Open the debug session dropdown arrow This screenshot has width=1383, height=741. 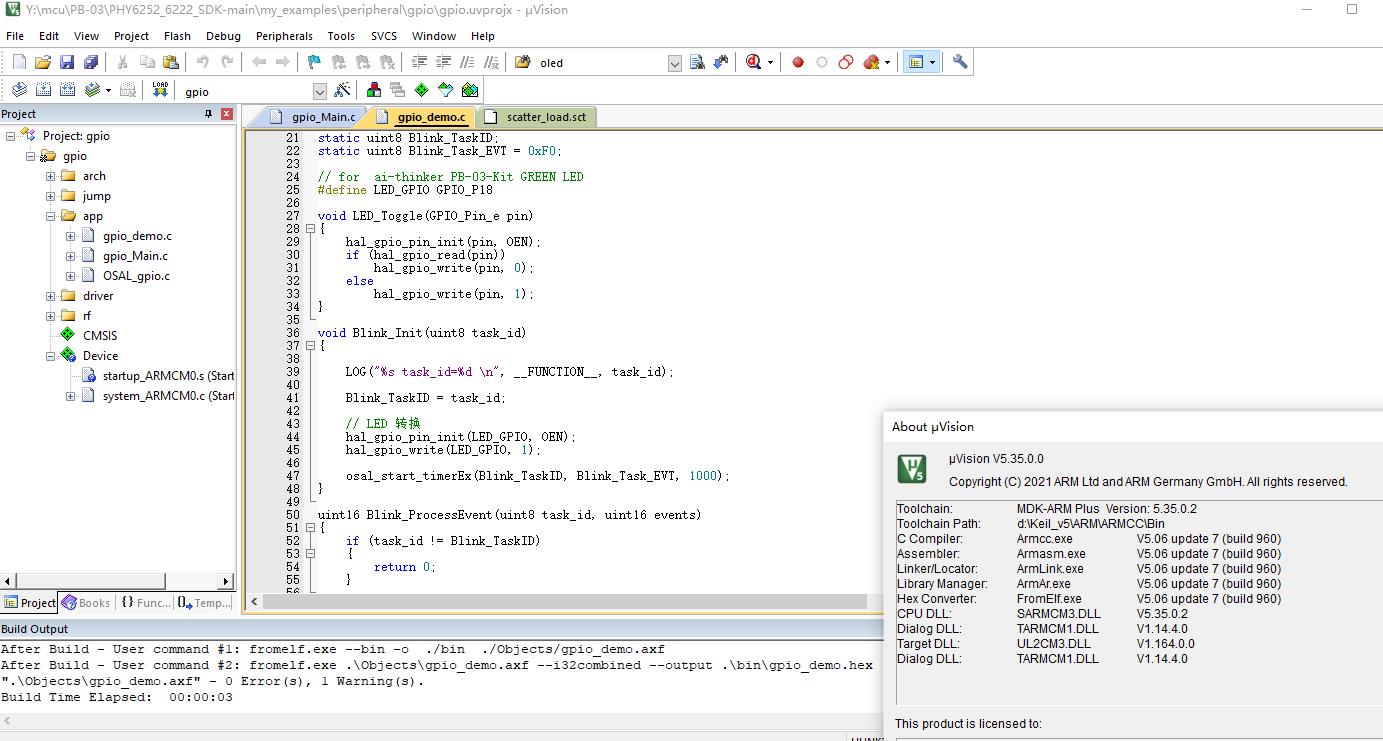770,62
